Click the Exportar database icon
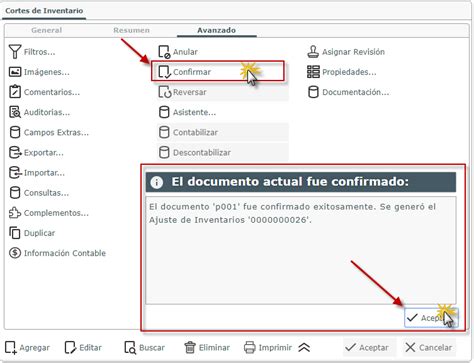Screen dimensions: 474x363 click(15, 152)
